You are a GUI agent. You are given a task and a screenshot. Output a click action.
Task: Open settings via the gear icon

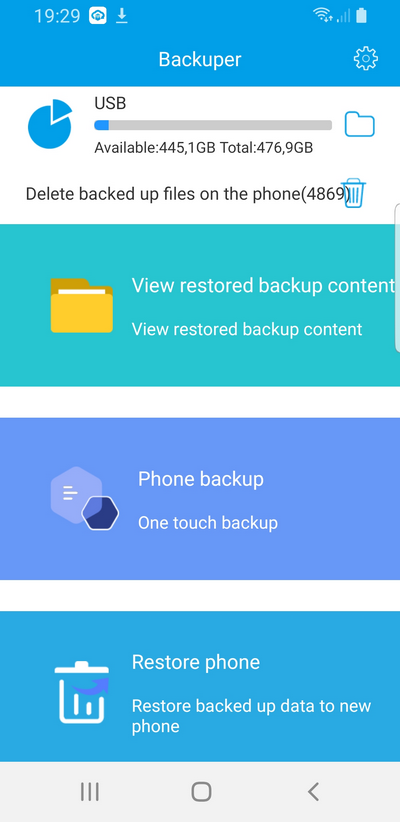(365, 59)
